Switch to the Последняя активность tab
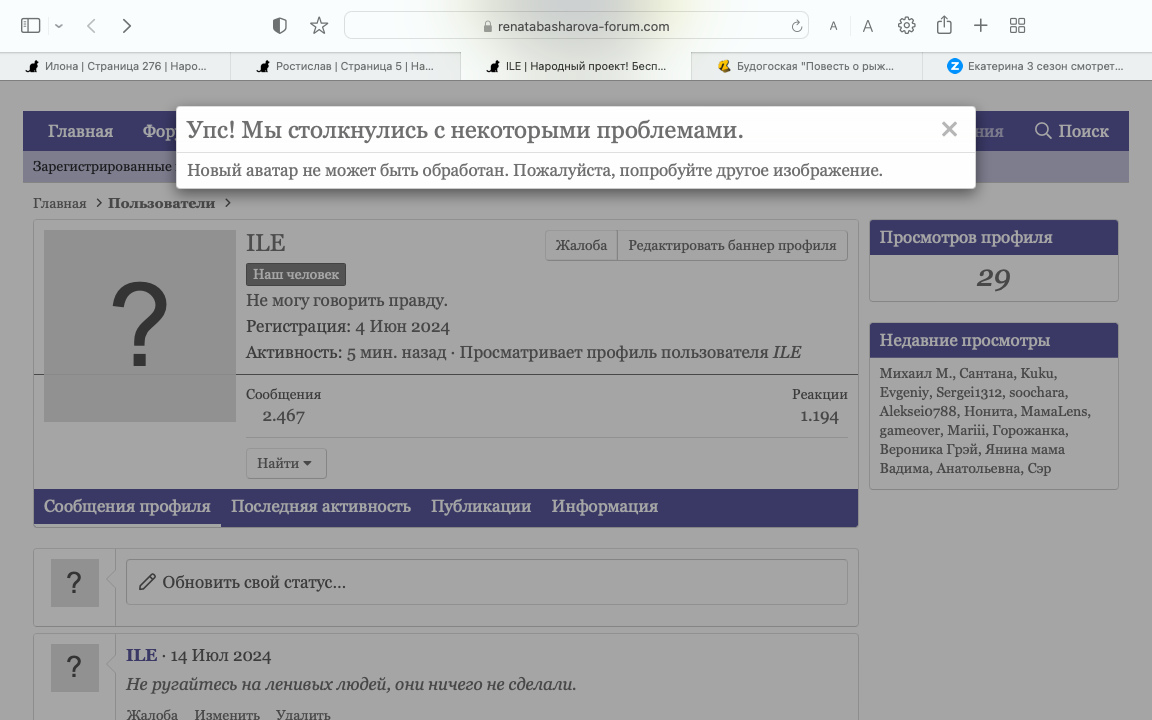The image size is (1152, 720). [320, 506]
